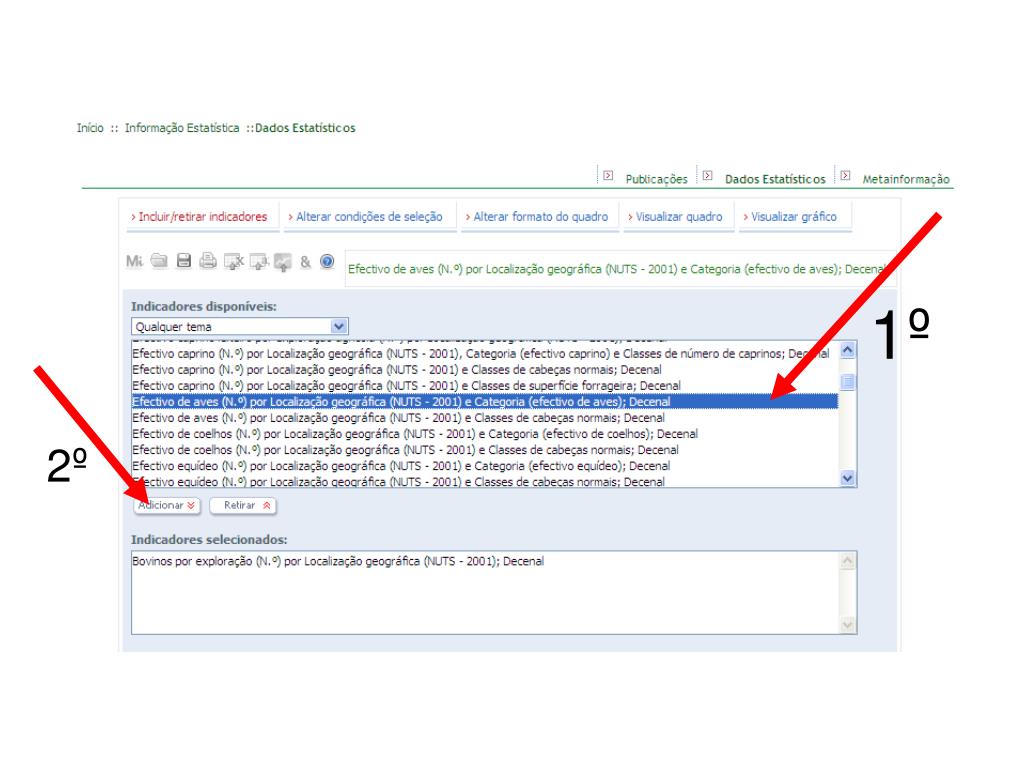The image size is (1024, 768).
Task: Click the export icon with X mark
Action: pos(233,262)
